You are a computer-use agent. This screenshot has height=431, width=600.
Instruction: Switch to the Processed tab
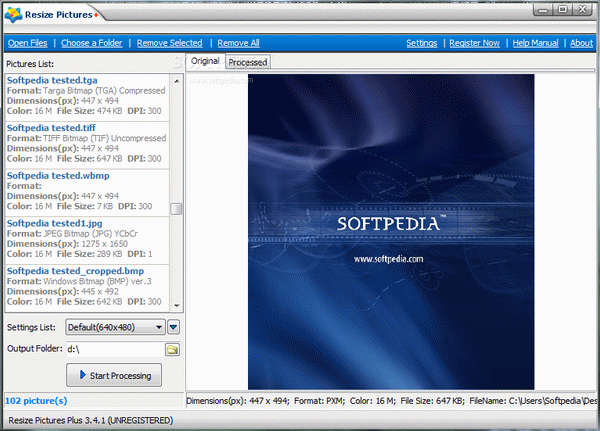click(248, 62)
